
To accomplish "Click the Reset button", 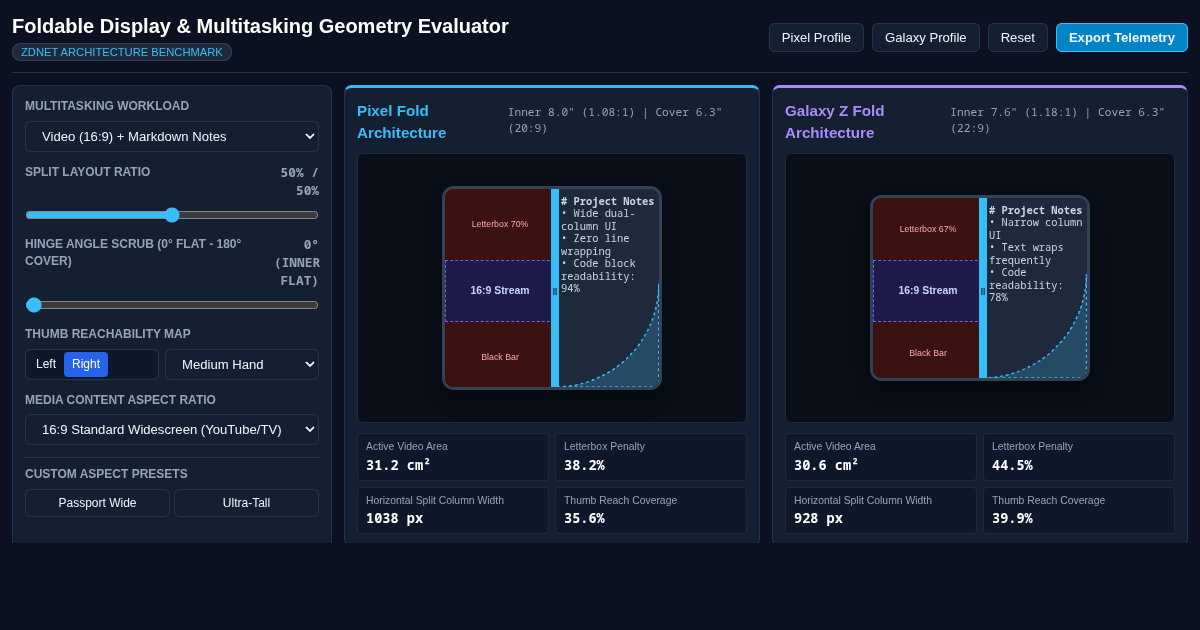I will 1018,38.
